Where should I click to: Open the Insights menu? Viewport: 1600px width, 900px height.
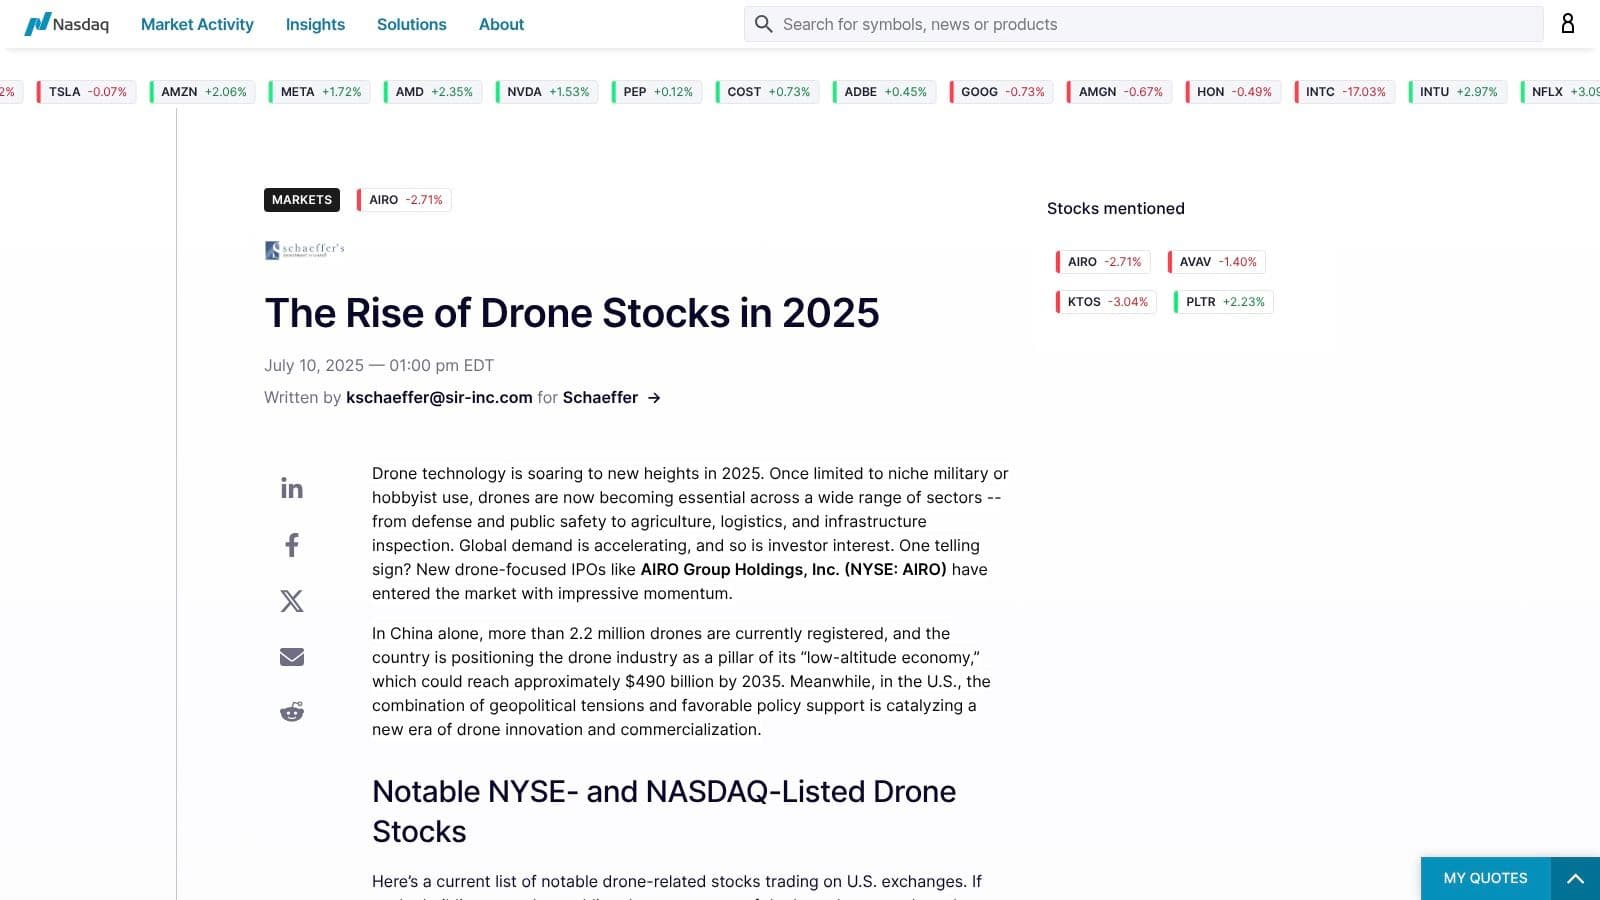point(315,24)
